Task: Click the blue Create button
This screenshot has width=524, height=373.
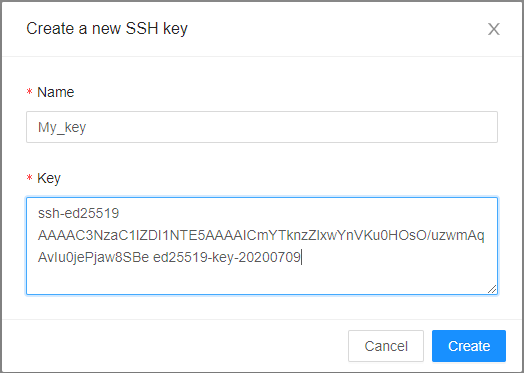Action: coord(469,346)
